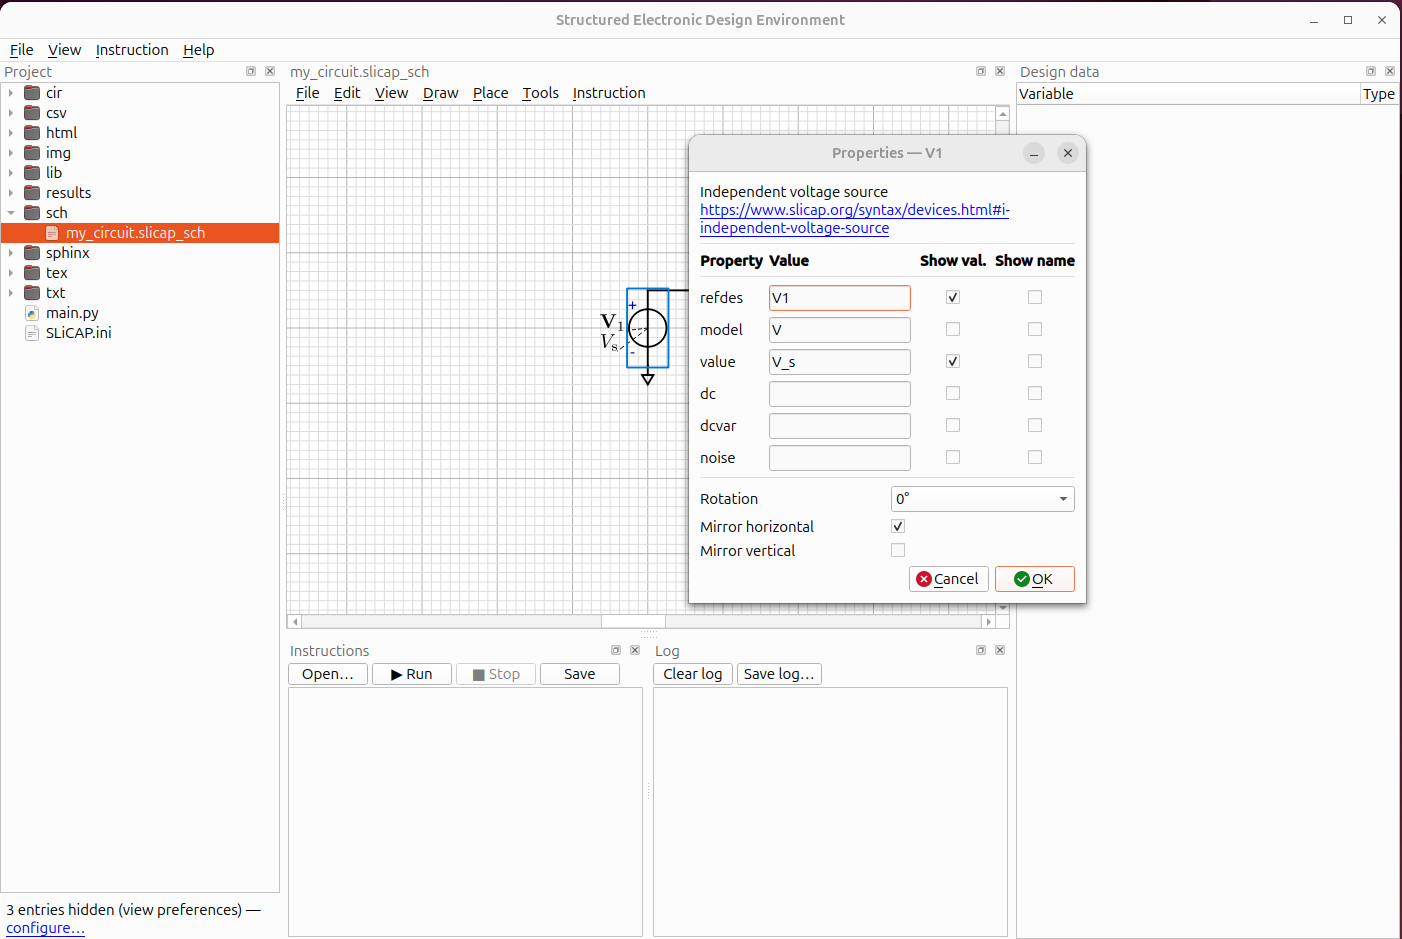Expand the txt folder
This screenshot has height=939, width=1402.
tap(11, 293)
